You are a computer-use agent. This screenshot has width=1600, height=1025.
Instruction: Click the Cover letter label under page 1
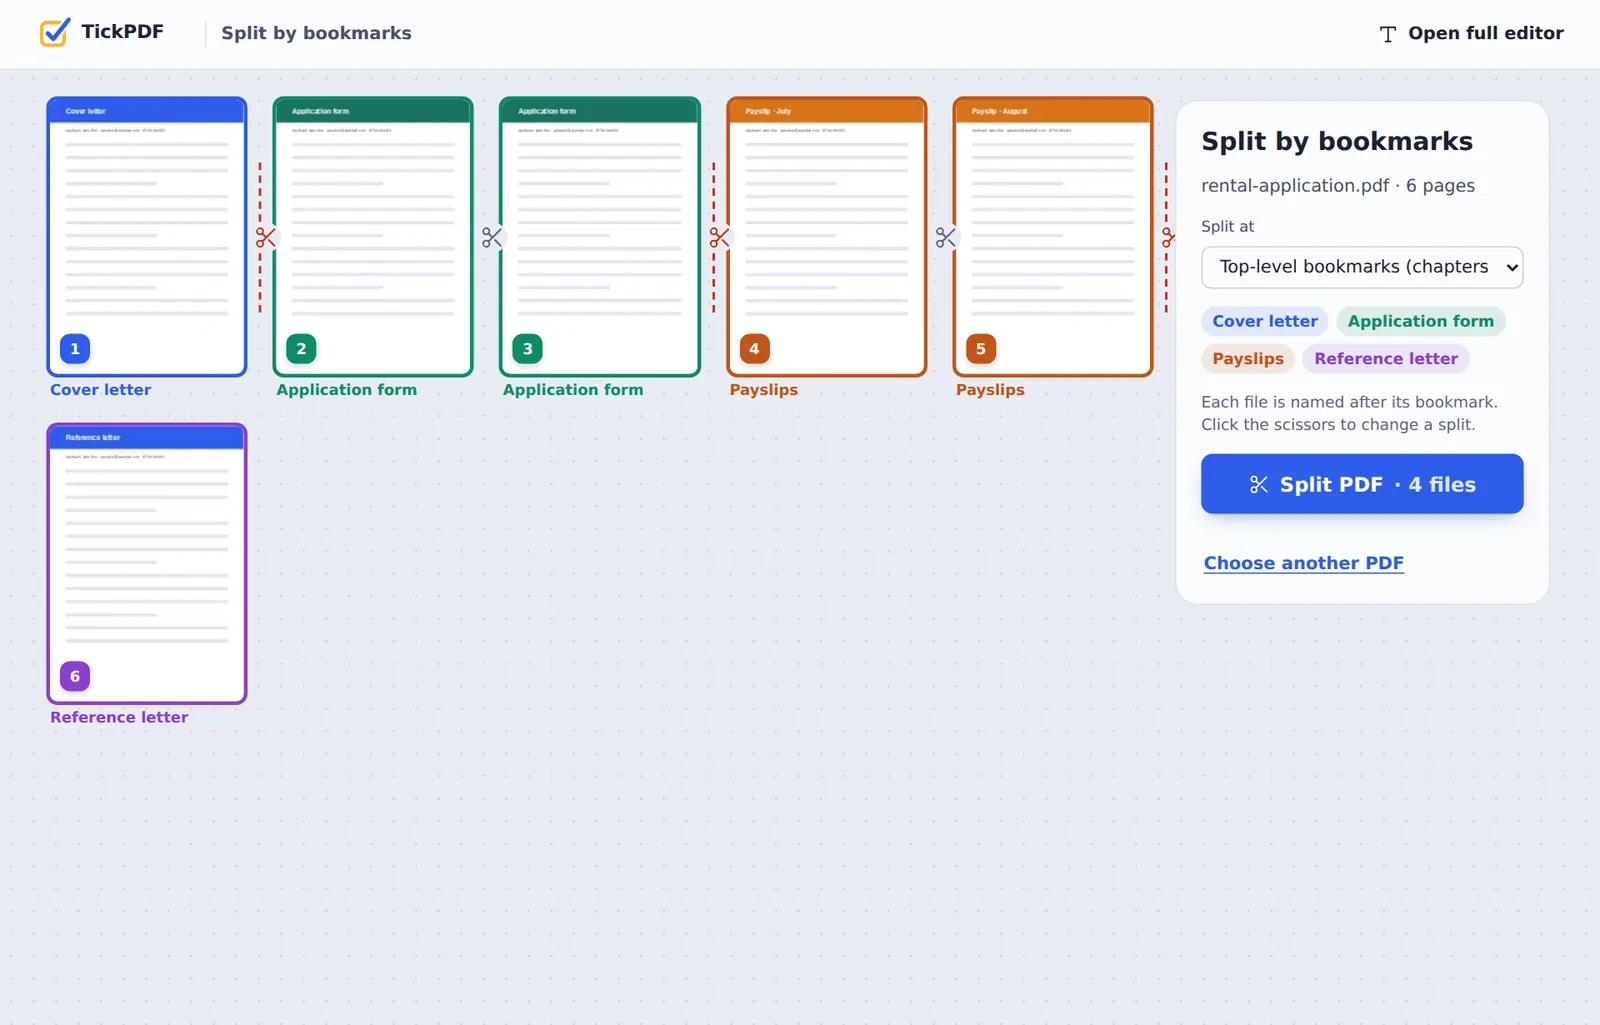tap(101, 390)
